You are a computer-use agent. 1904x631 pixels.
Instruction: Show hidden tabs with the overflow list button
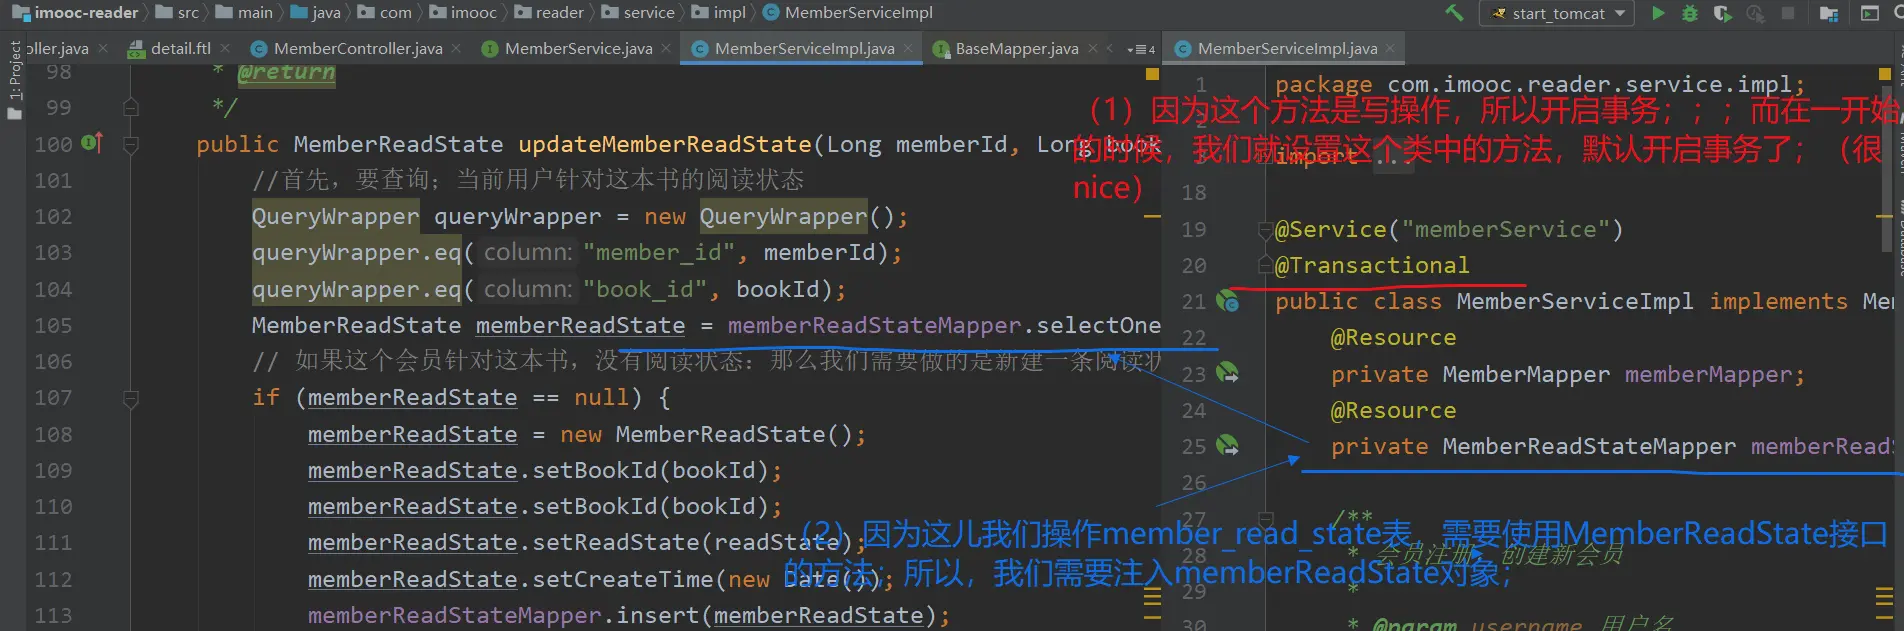click(1141, 48)
